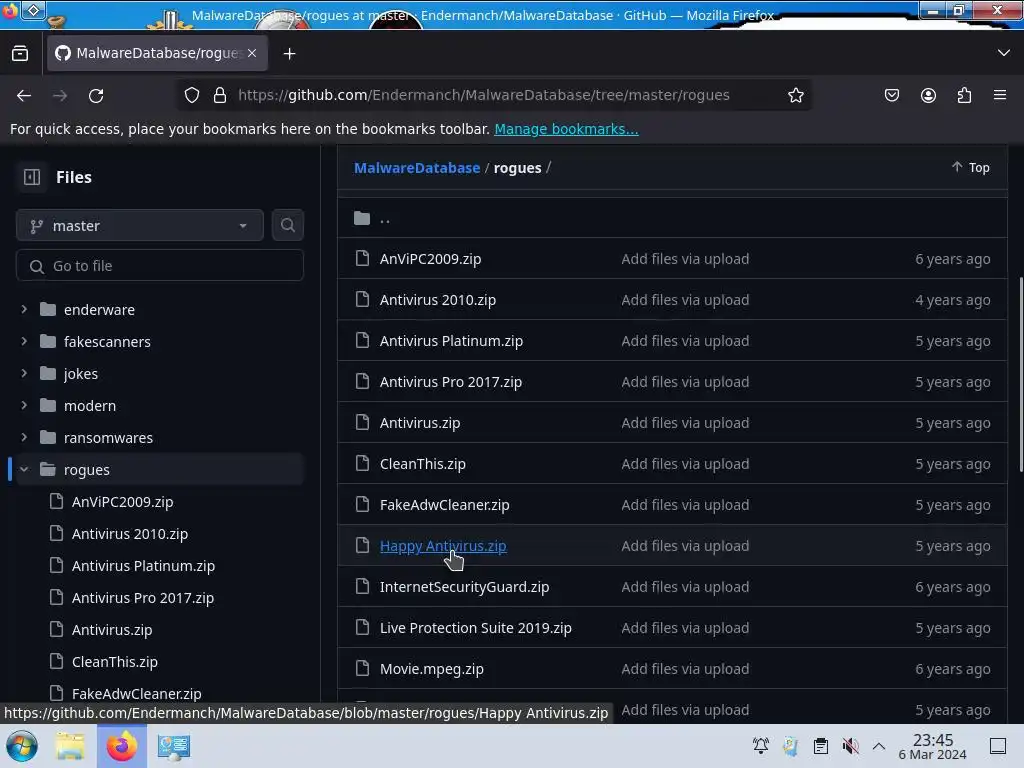This screenshot has height=768, width=1024.
Task: Reload the current GitHub page
Action: (x=96, y=95)
